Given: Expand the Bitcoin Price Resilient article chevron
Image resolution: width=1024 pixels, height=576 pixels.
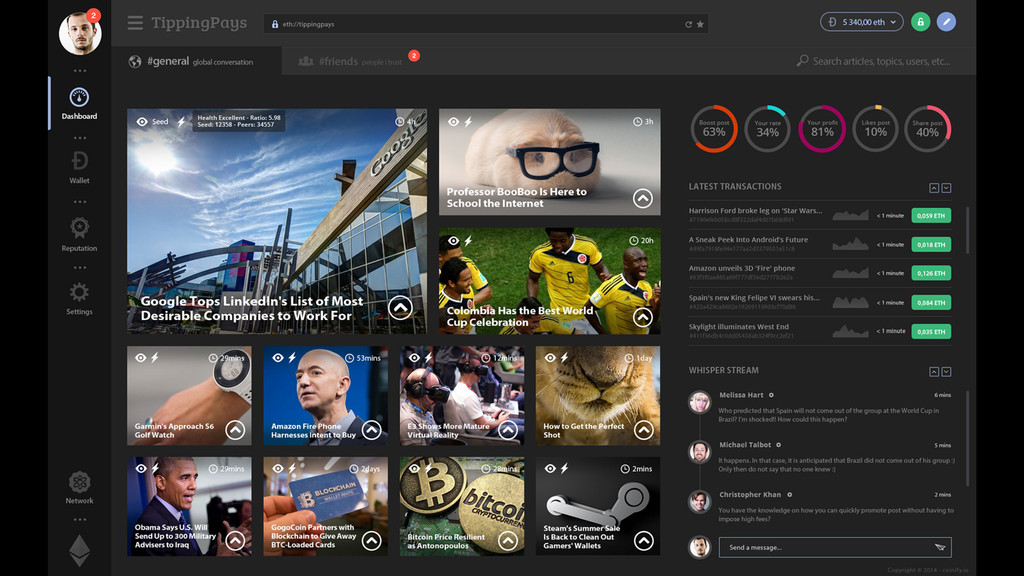Looking at the screenshot, I should [507, 540].
